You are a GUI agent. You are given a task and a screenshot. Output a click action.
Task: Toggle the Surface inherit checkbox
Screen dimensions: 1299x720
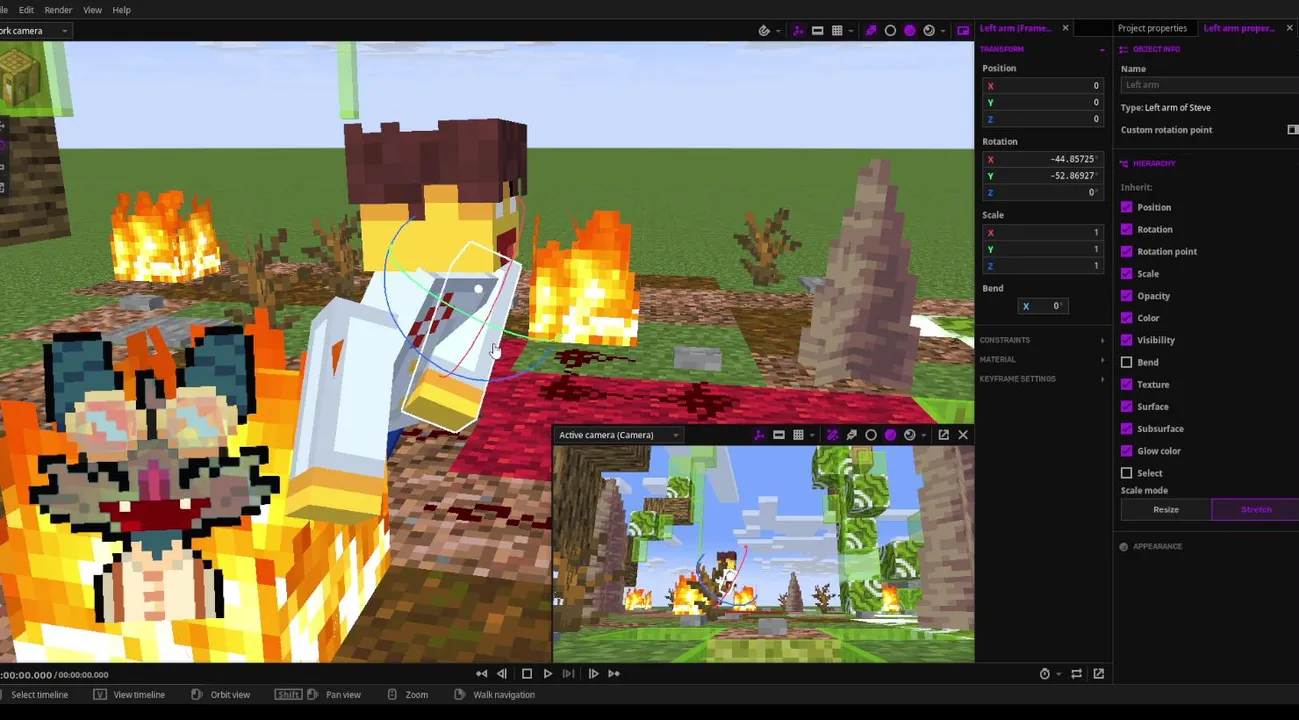[1127, 406]
